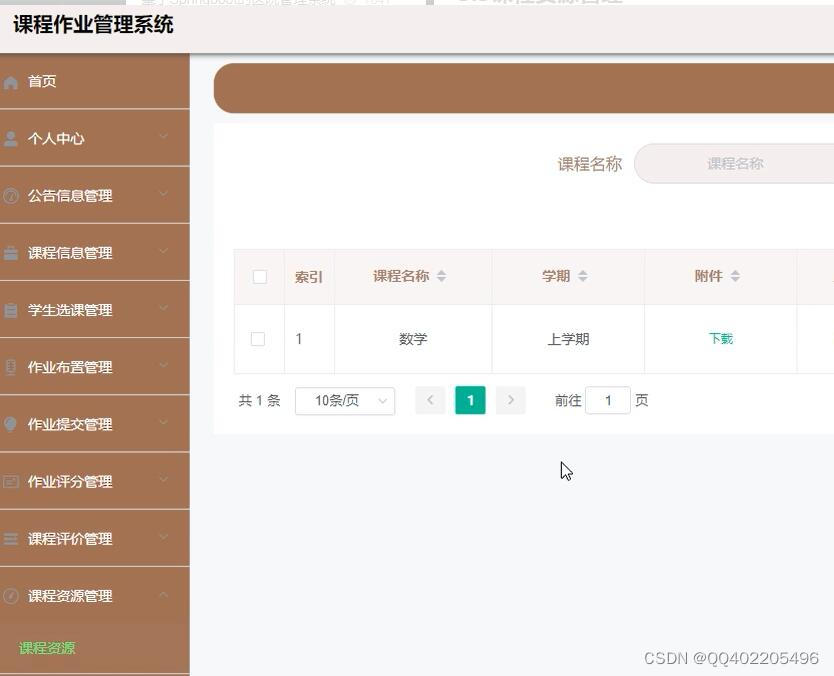Download the attachment via 下载 link
Screen dimensions: 834x676
click(721, 339)
